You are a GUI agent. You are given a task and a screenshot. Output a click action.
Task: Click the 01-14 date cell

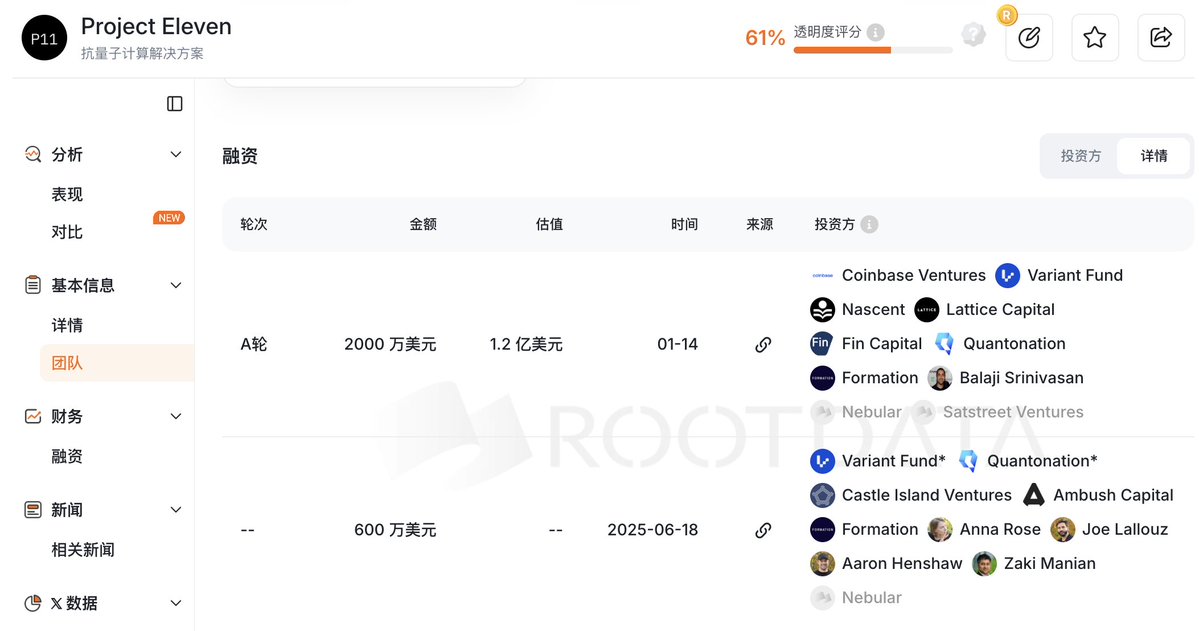(677, 344)
